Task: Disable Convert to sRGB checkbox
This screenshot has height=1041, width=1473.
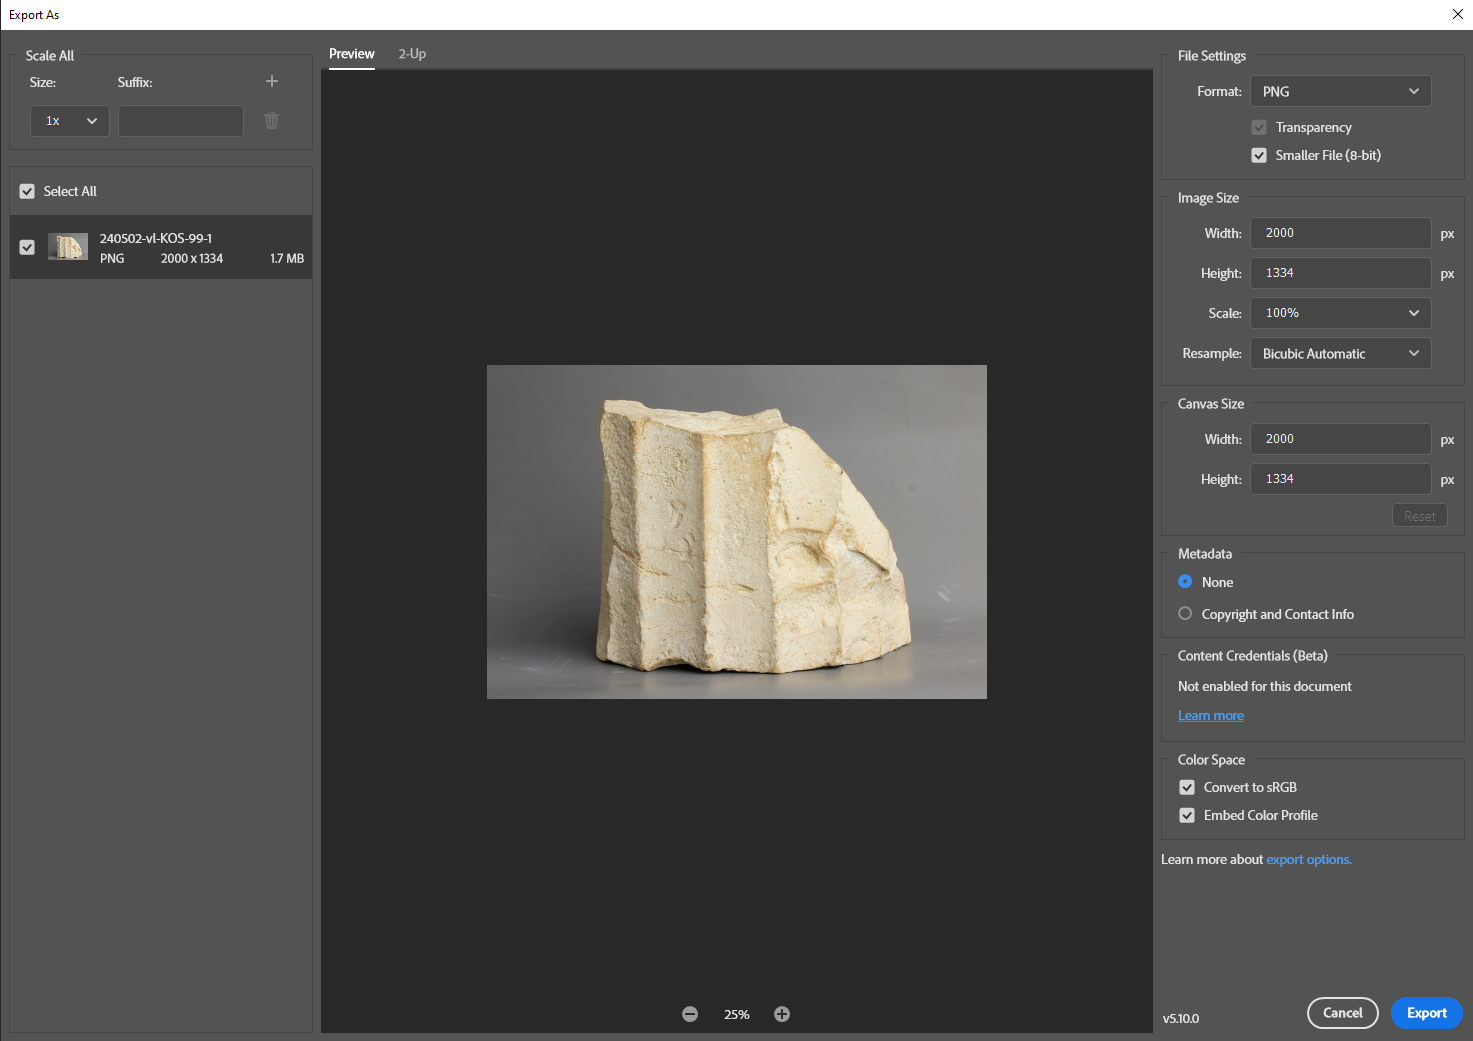Action: coord(1187,787)
